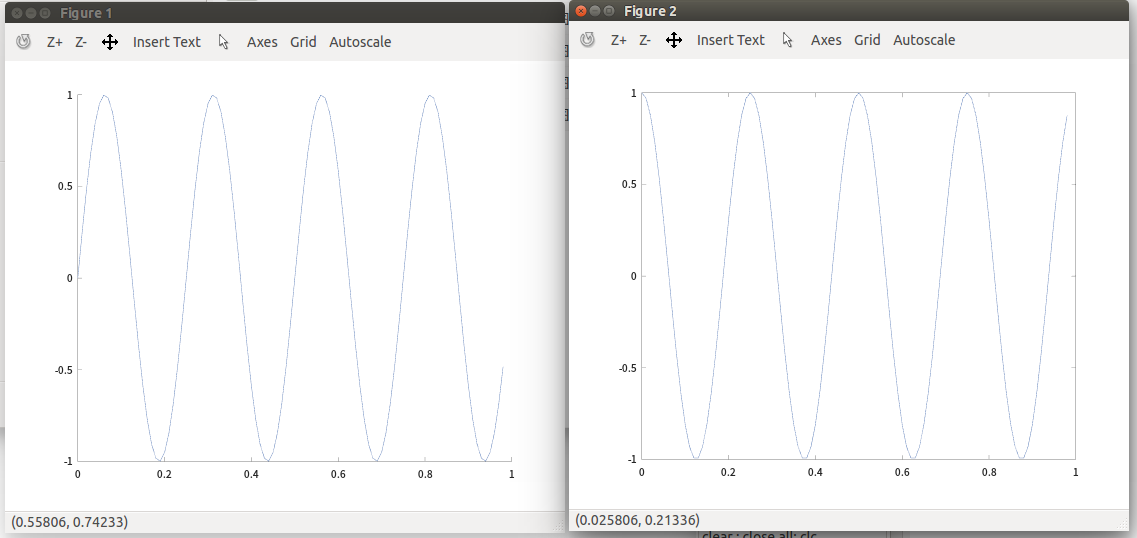Toggle the Grid in Figure 2
The width and height of the screenshot is (1137, 538).
point(867,40)
